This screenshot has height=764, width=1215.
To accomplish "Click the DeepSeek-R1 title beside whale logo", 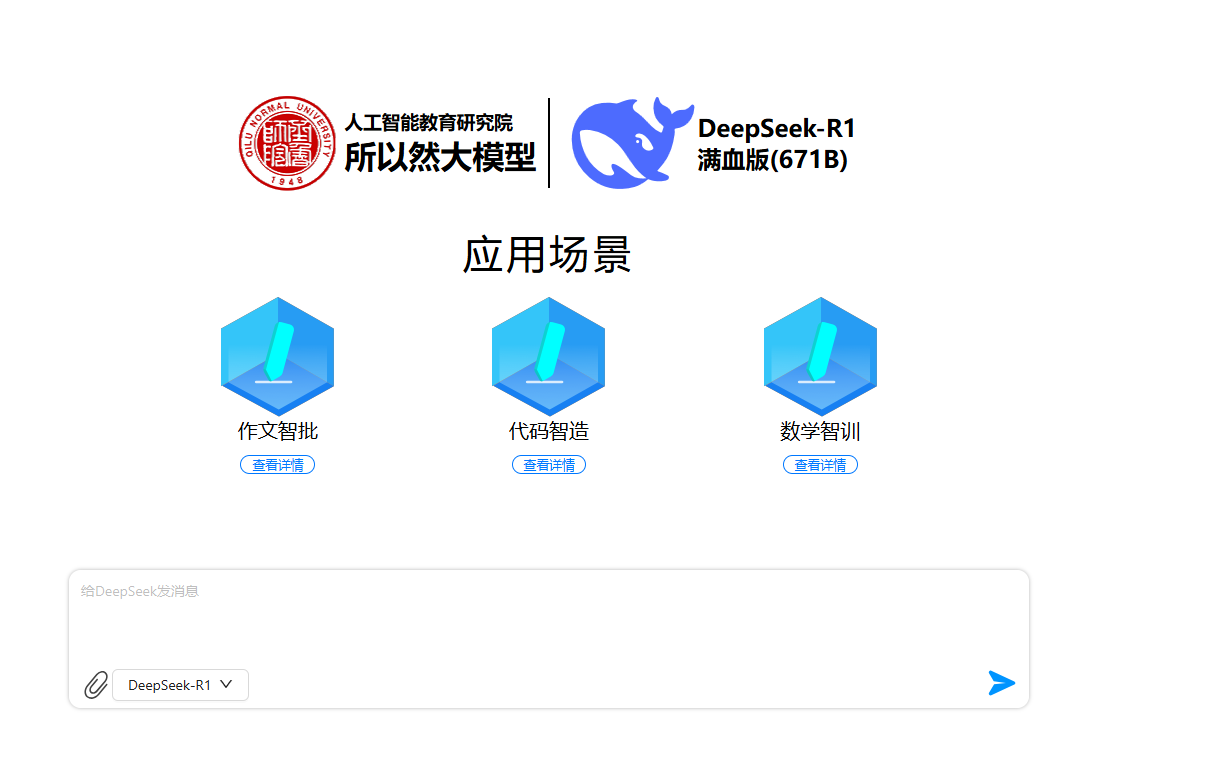I will point(776,128).
